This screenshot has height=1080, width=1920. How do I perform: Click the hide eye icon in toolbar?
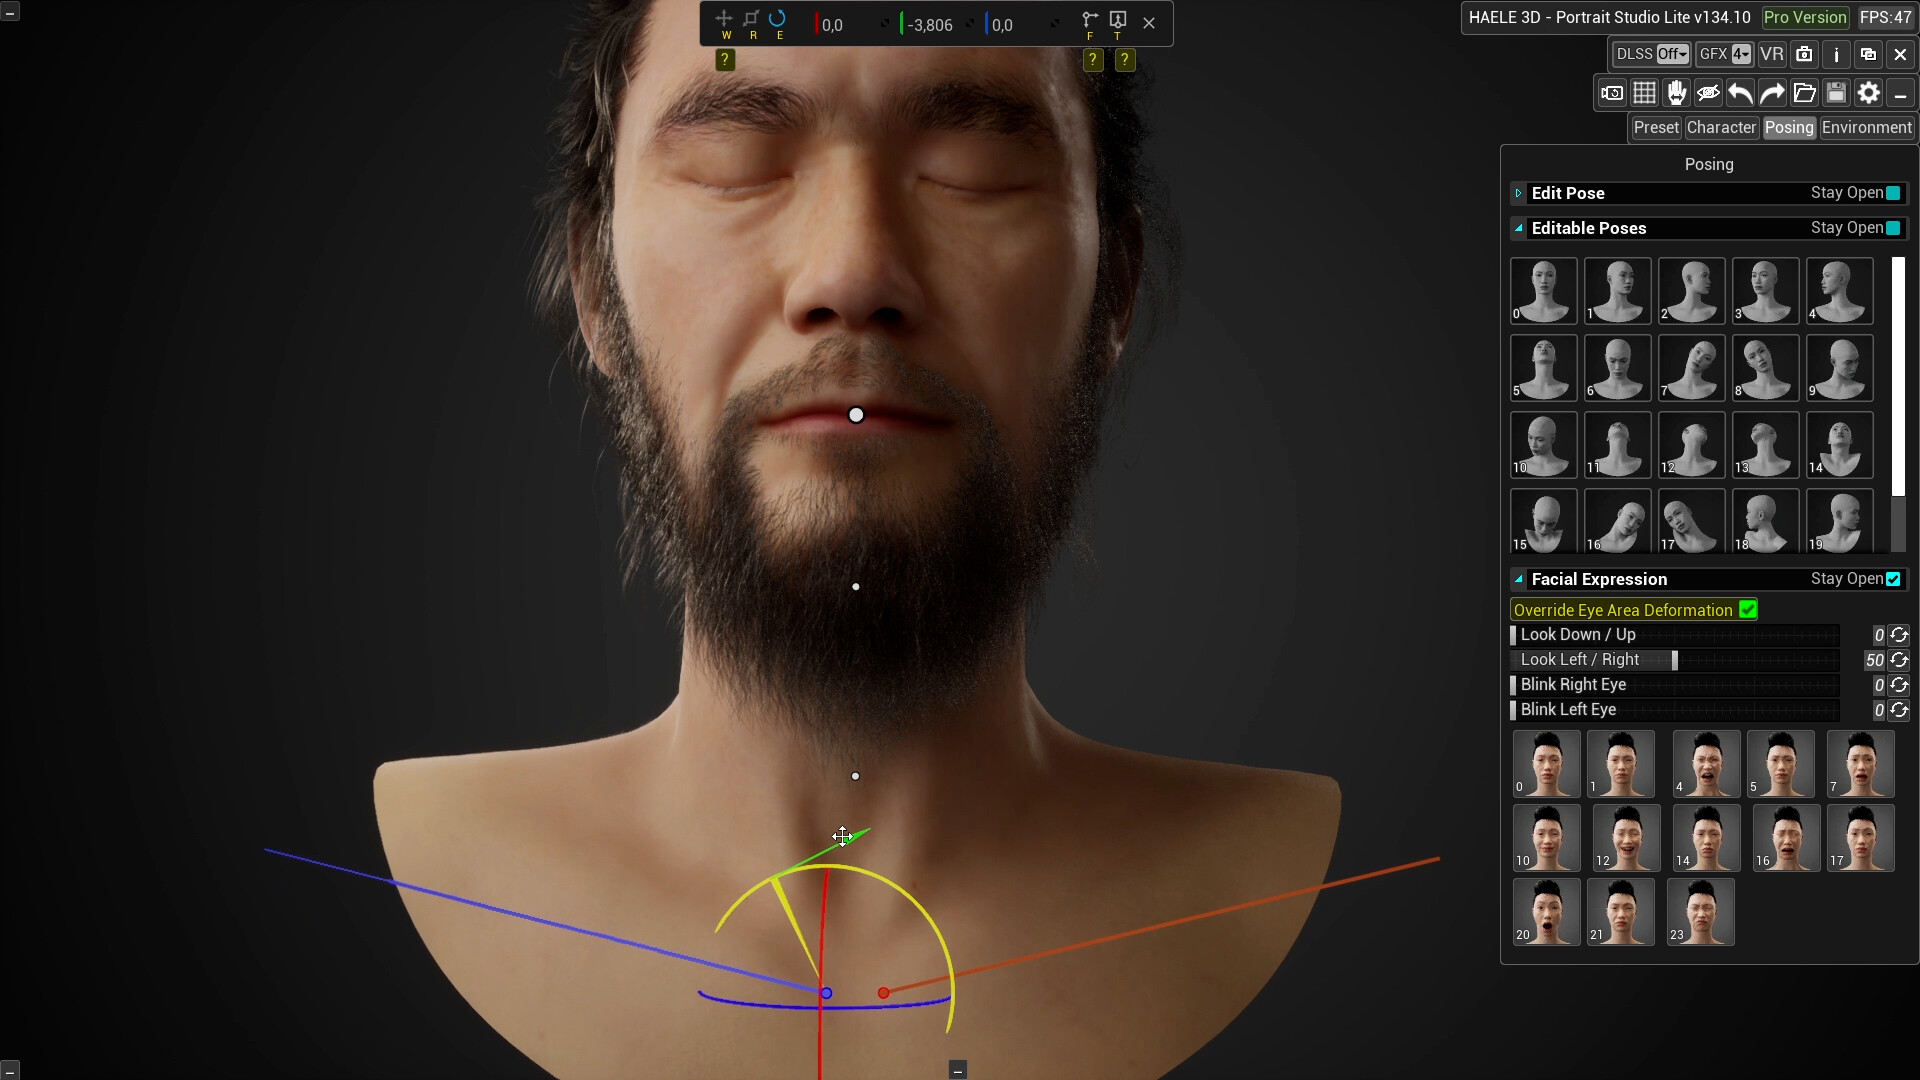pos(1709,93)
